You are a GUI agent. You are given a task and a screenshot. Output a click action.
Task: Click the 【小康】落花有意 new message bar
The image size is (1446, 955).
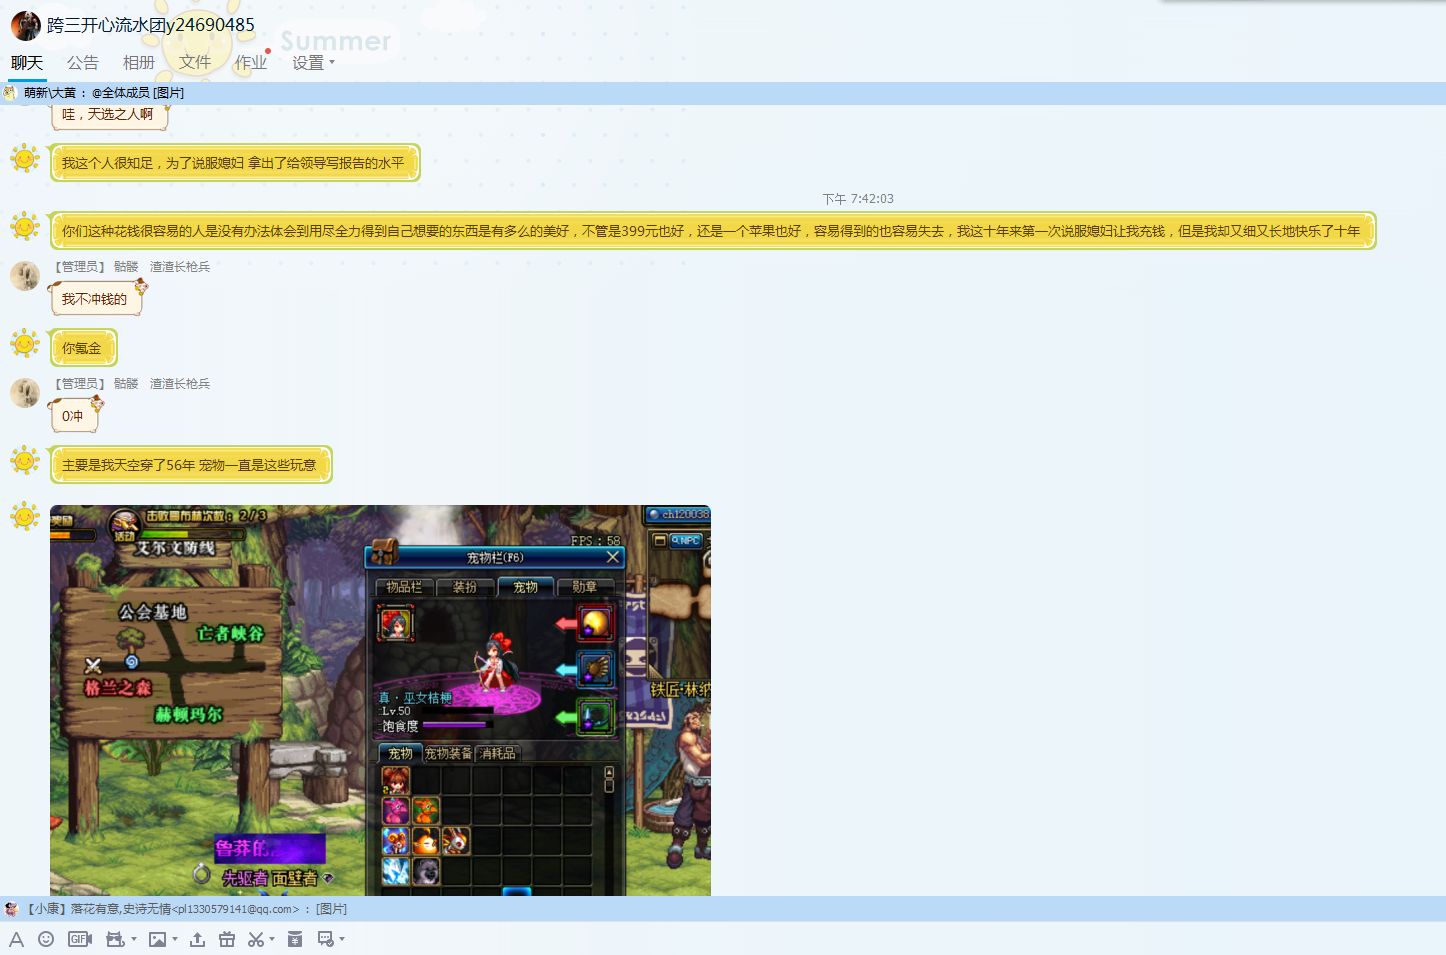(723, 909)
